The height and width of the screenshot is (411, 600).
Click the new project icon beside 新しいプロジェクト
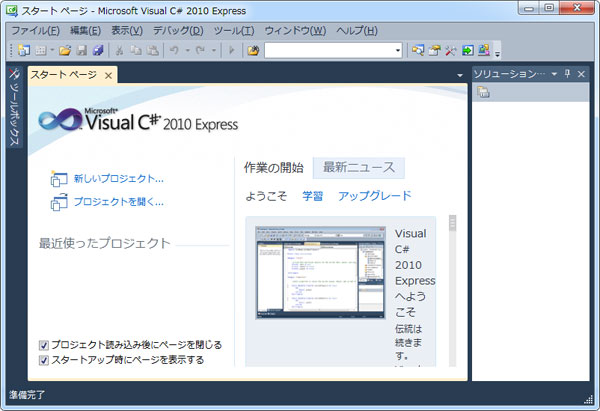(x=59, y=179)
